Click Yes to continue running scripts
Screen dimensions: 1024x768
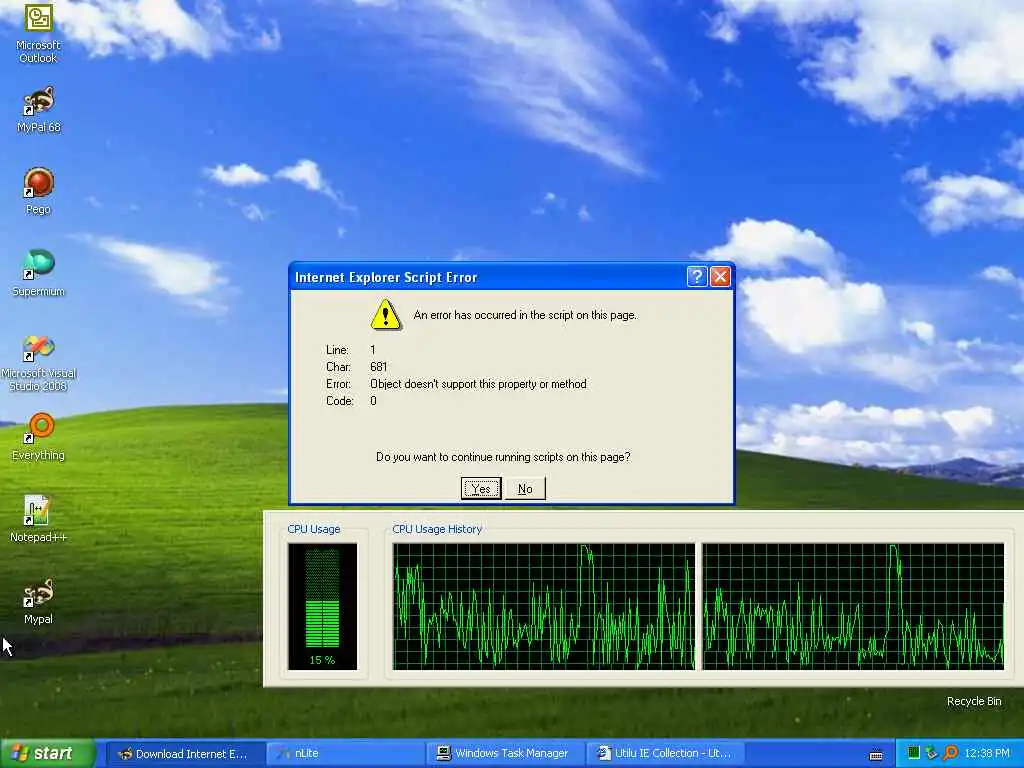(481, 488)
